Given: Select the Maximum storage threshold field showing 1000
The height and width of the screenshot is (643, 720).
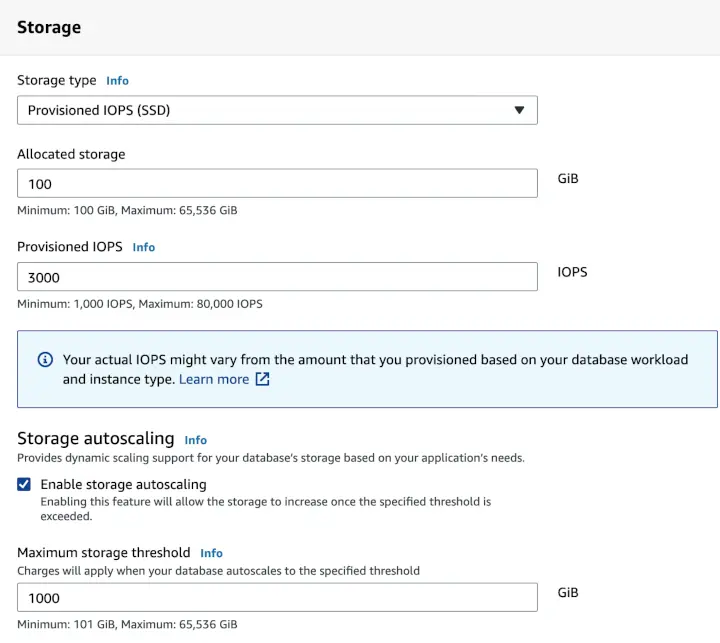Looking at the screenshot, I should click(x=277, y=598).
